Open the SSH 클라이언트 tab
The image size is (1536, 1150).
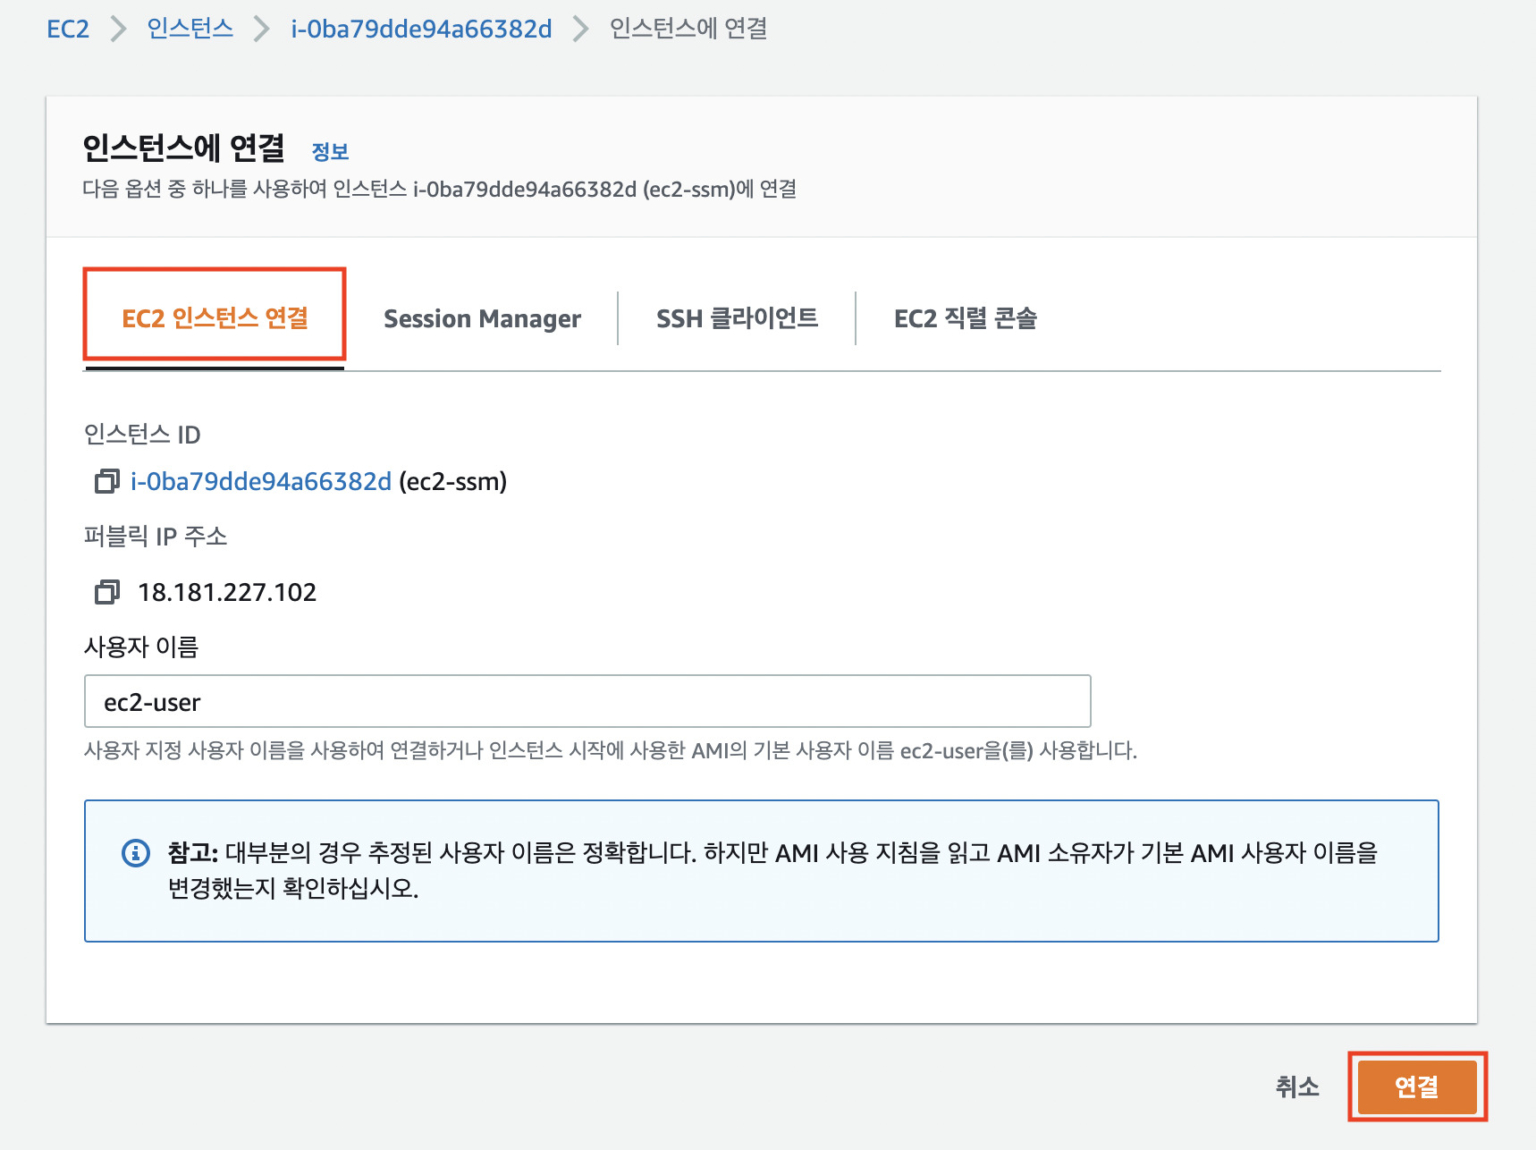pyautogui.click(x=736, y=318)
